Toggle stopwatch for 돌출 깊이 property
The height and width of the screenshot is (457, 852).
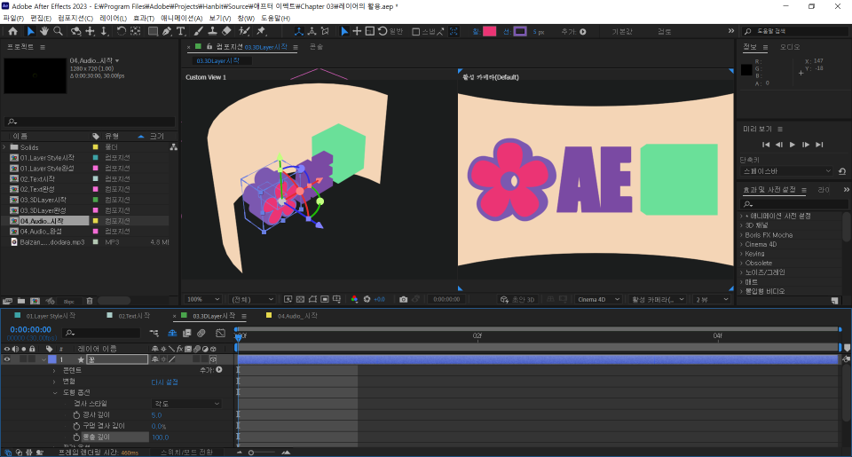click(77, 437)
